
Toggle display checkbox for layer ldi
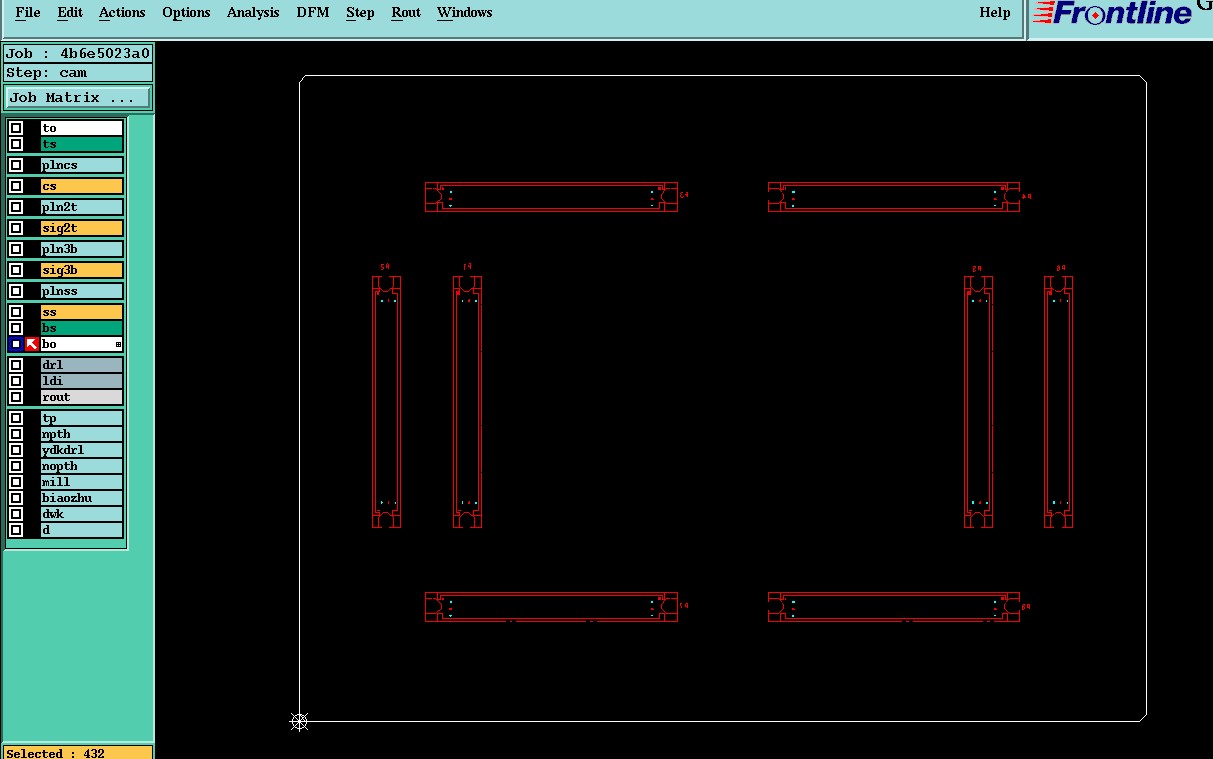coord(16,381)
